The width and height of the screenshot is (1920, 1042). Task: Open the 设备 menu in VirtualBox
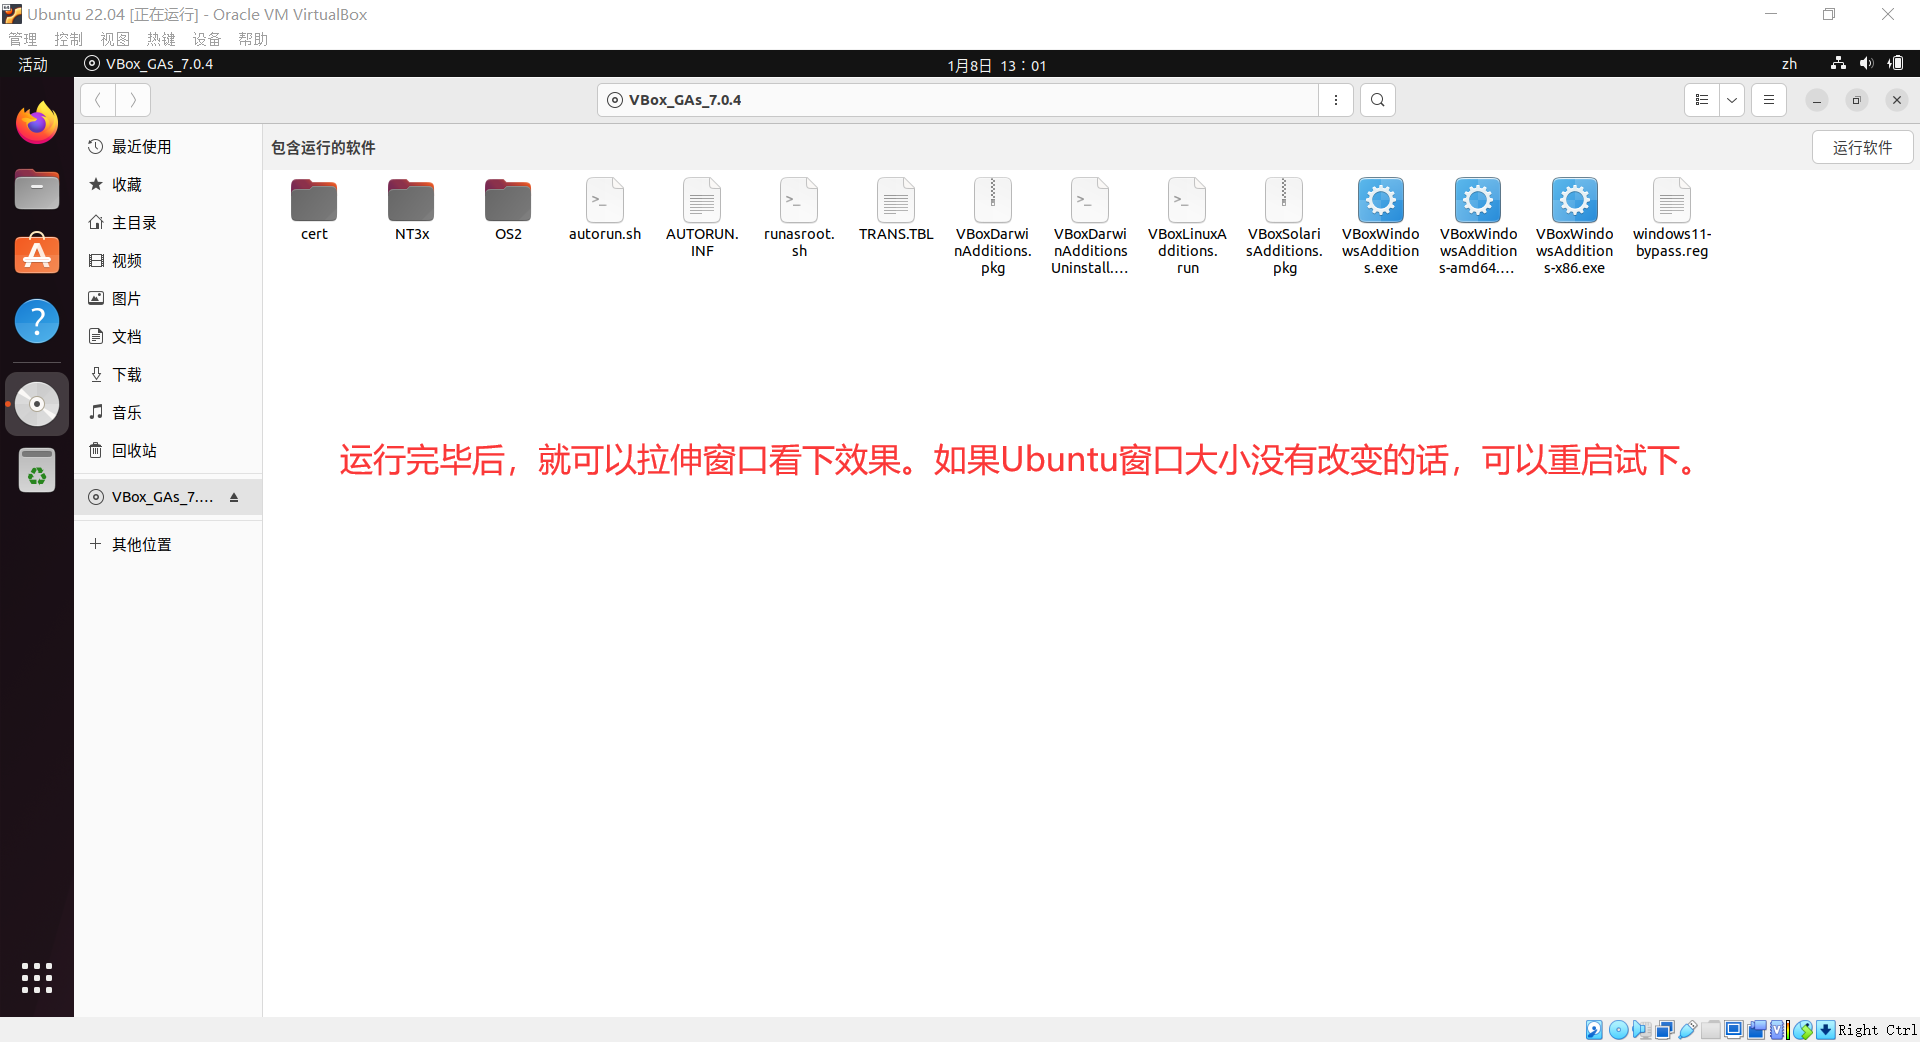[206, 39]
